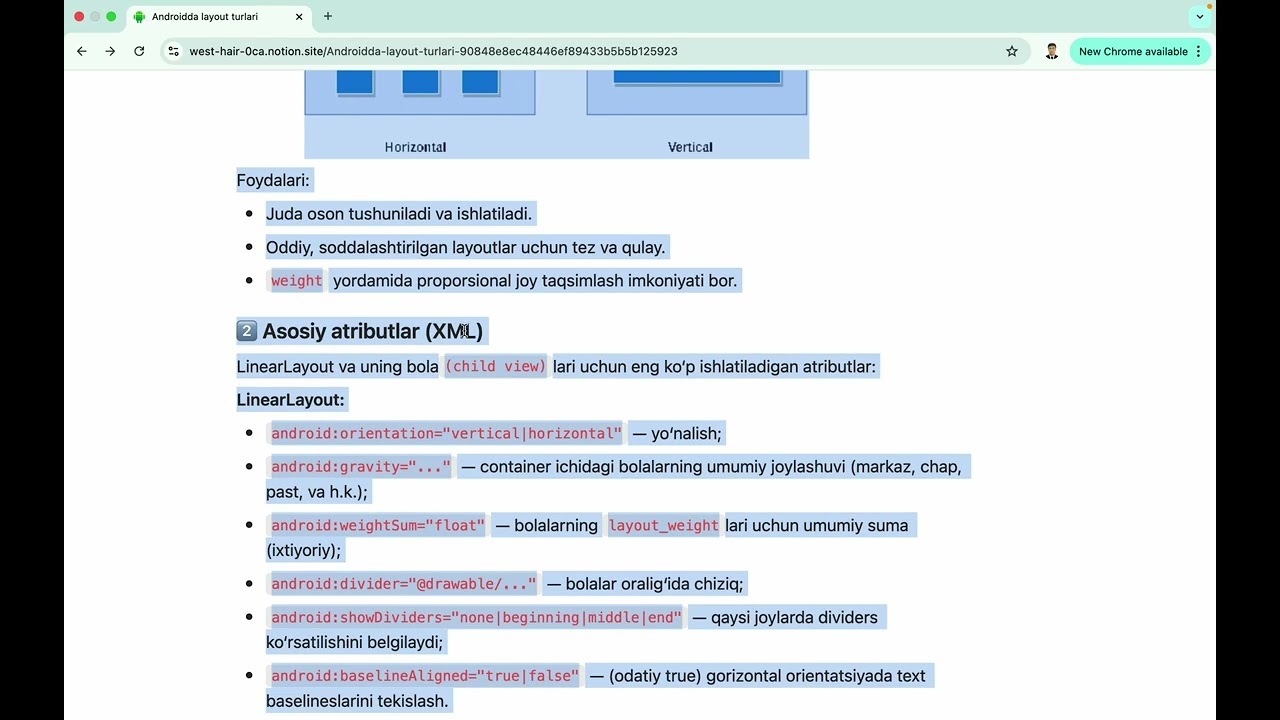Screen dimensions: 1280x720
Task: Click the Foydalari: heading text
Action: [x=273, y=180]
